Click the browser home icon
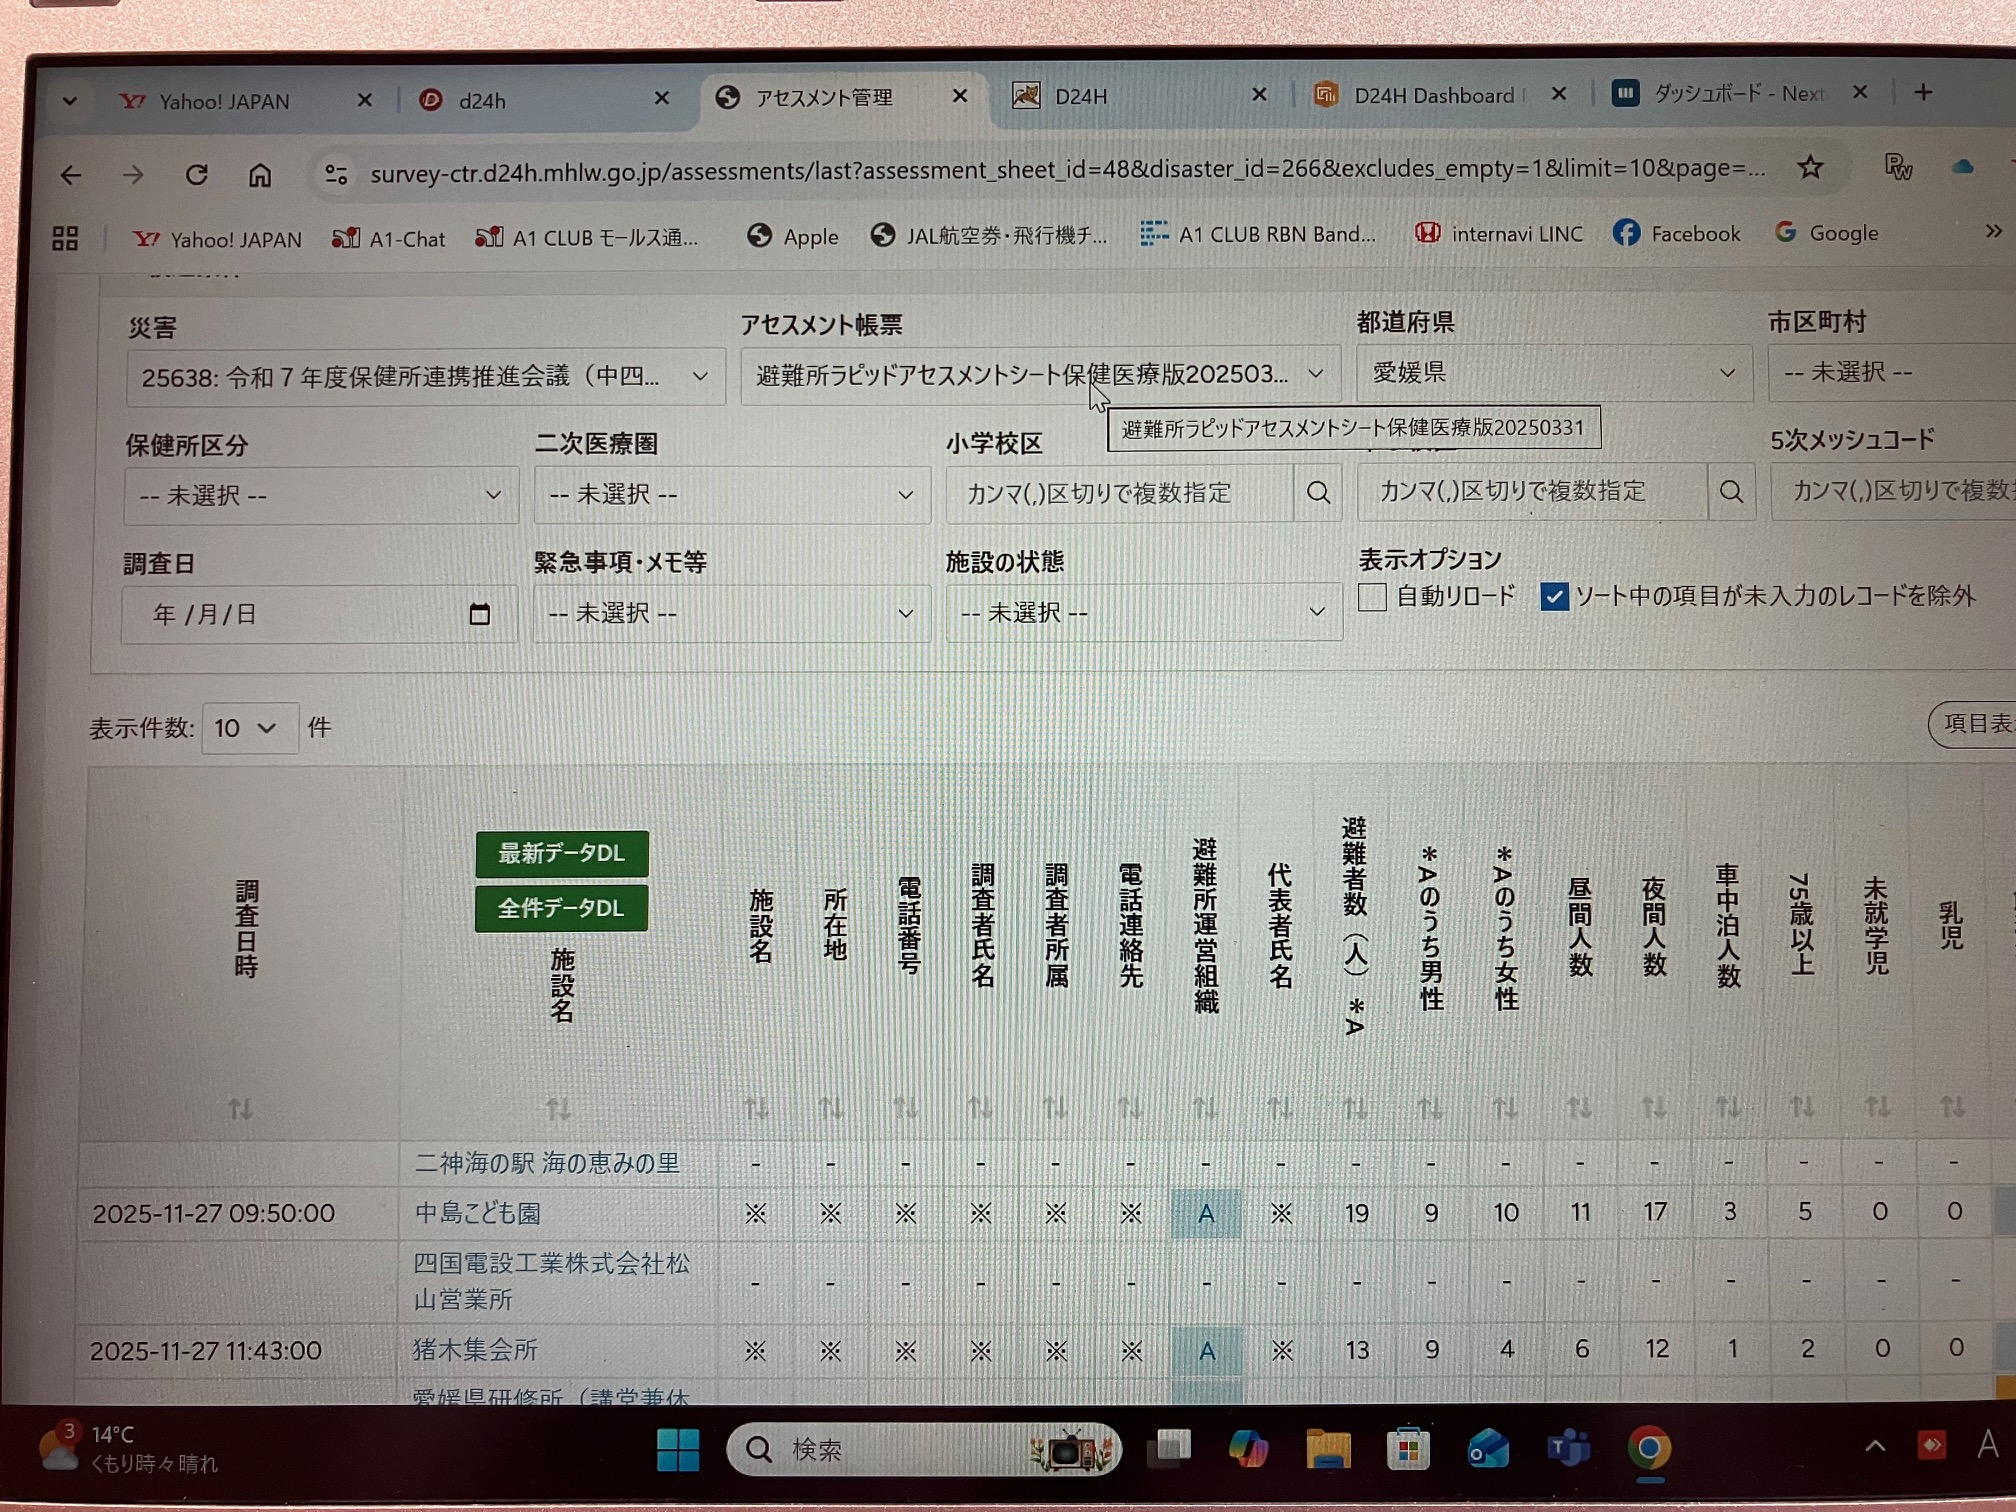 point(260,176)
